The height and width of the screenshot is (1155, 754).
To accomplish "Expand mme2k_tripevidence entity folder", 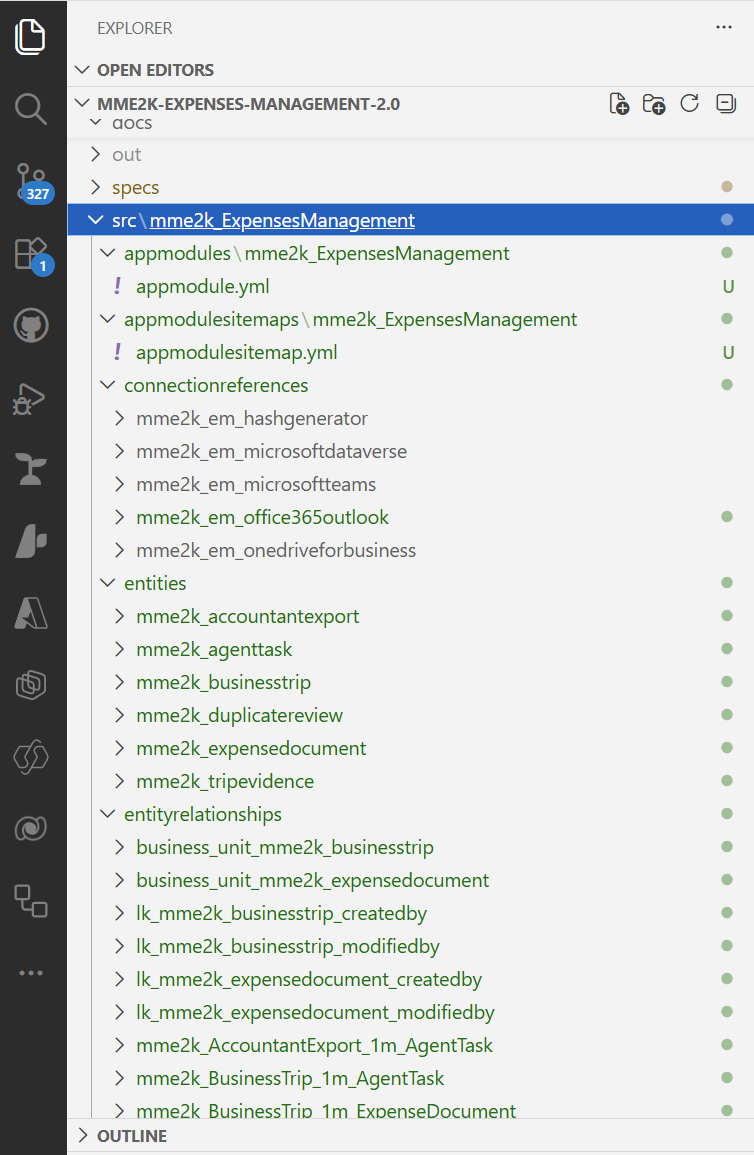I will pyautogui.click(x=410, y=782).
